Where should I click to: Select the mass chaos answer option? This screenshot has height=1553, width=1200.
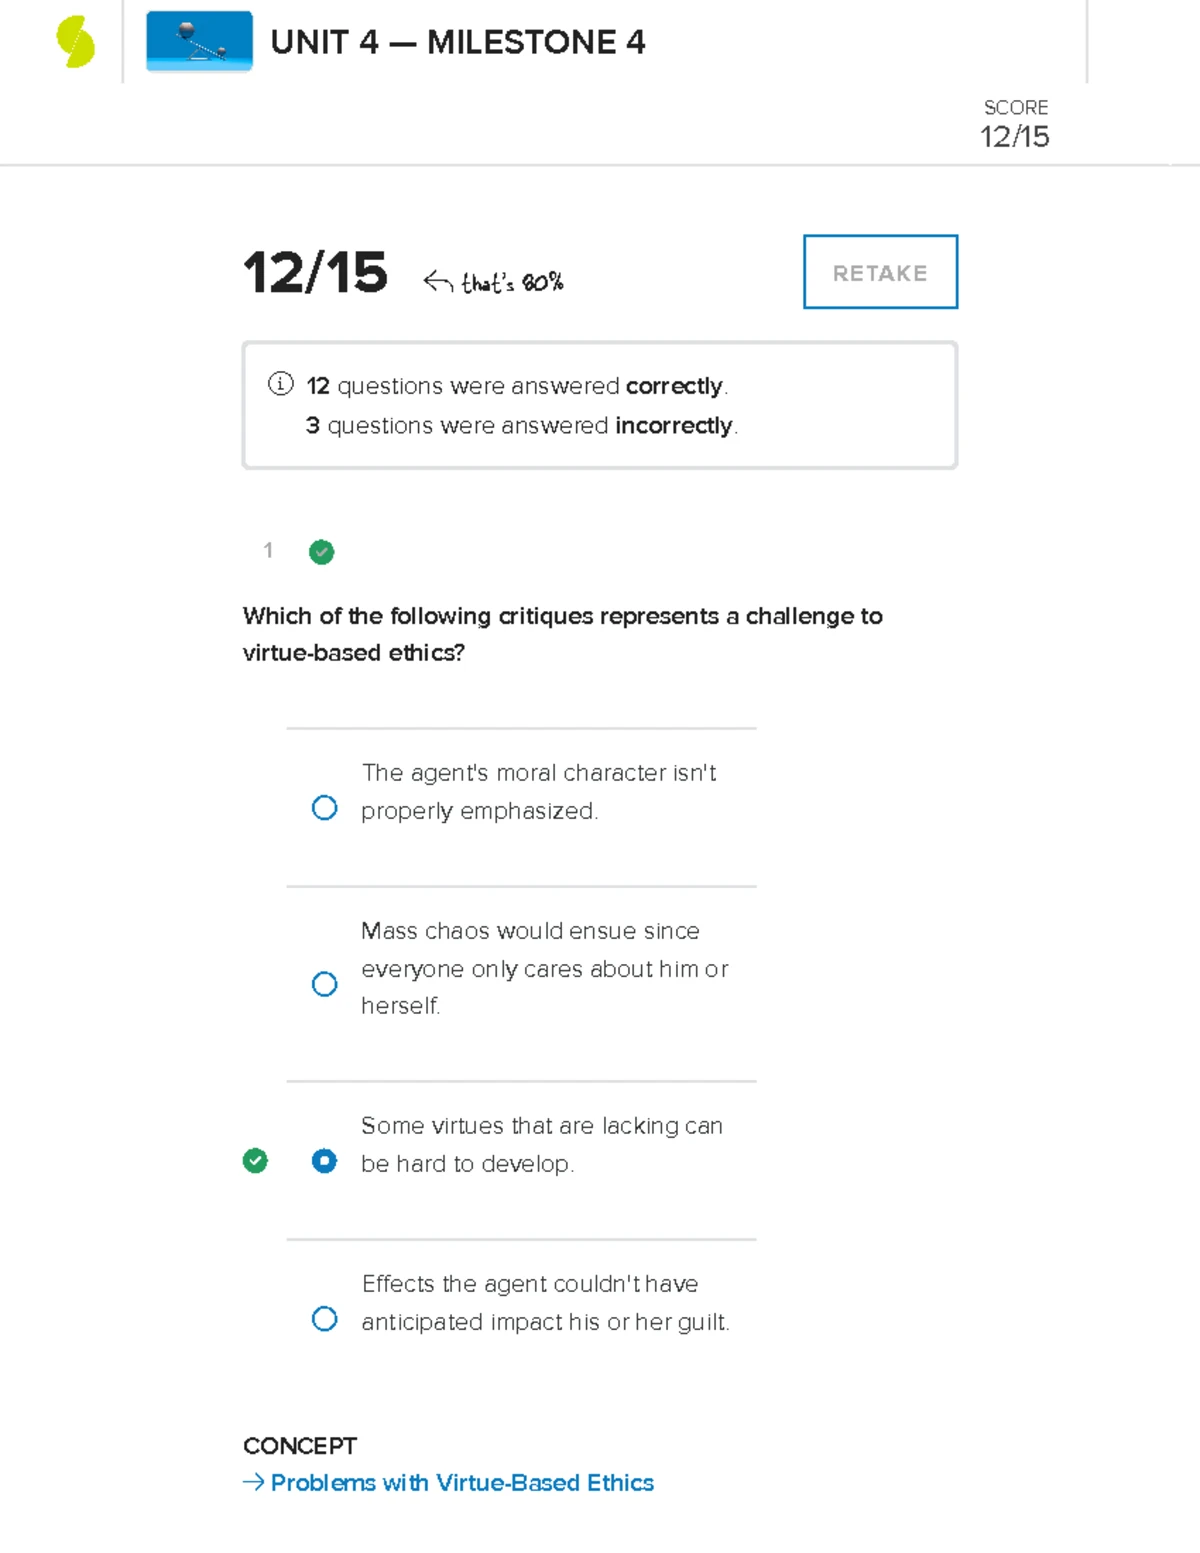pyautogui.click(x=324, y=984)
